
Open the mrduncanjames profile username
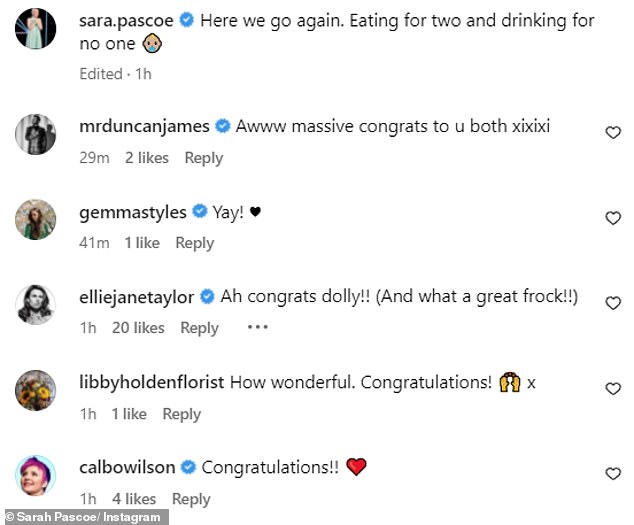[144, 126]
